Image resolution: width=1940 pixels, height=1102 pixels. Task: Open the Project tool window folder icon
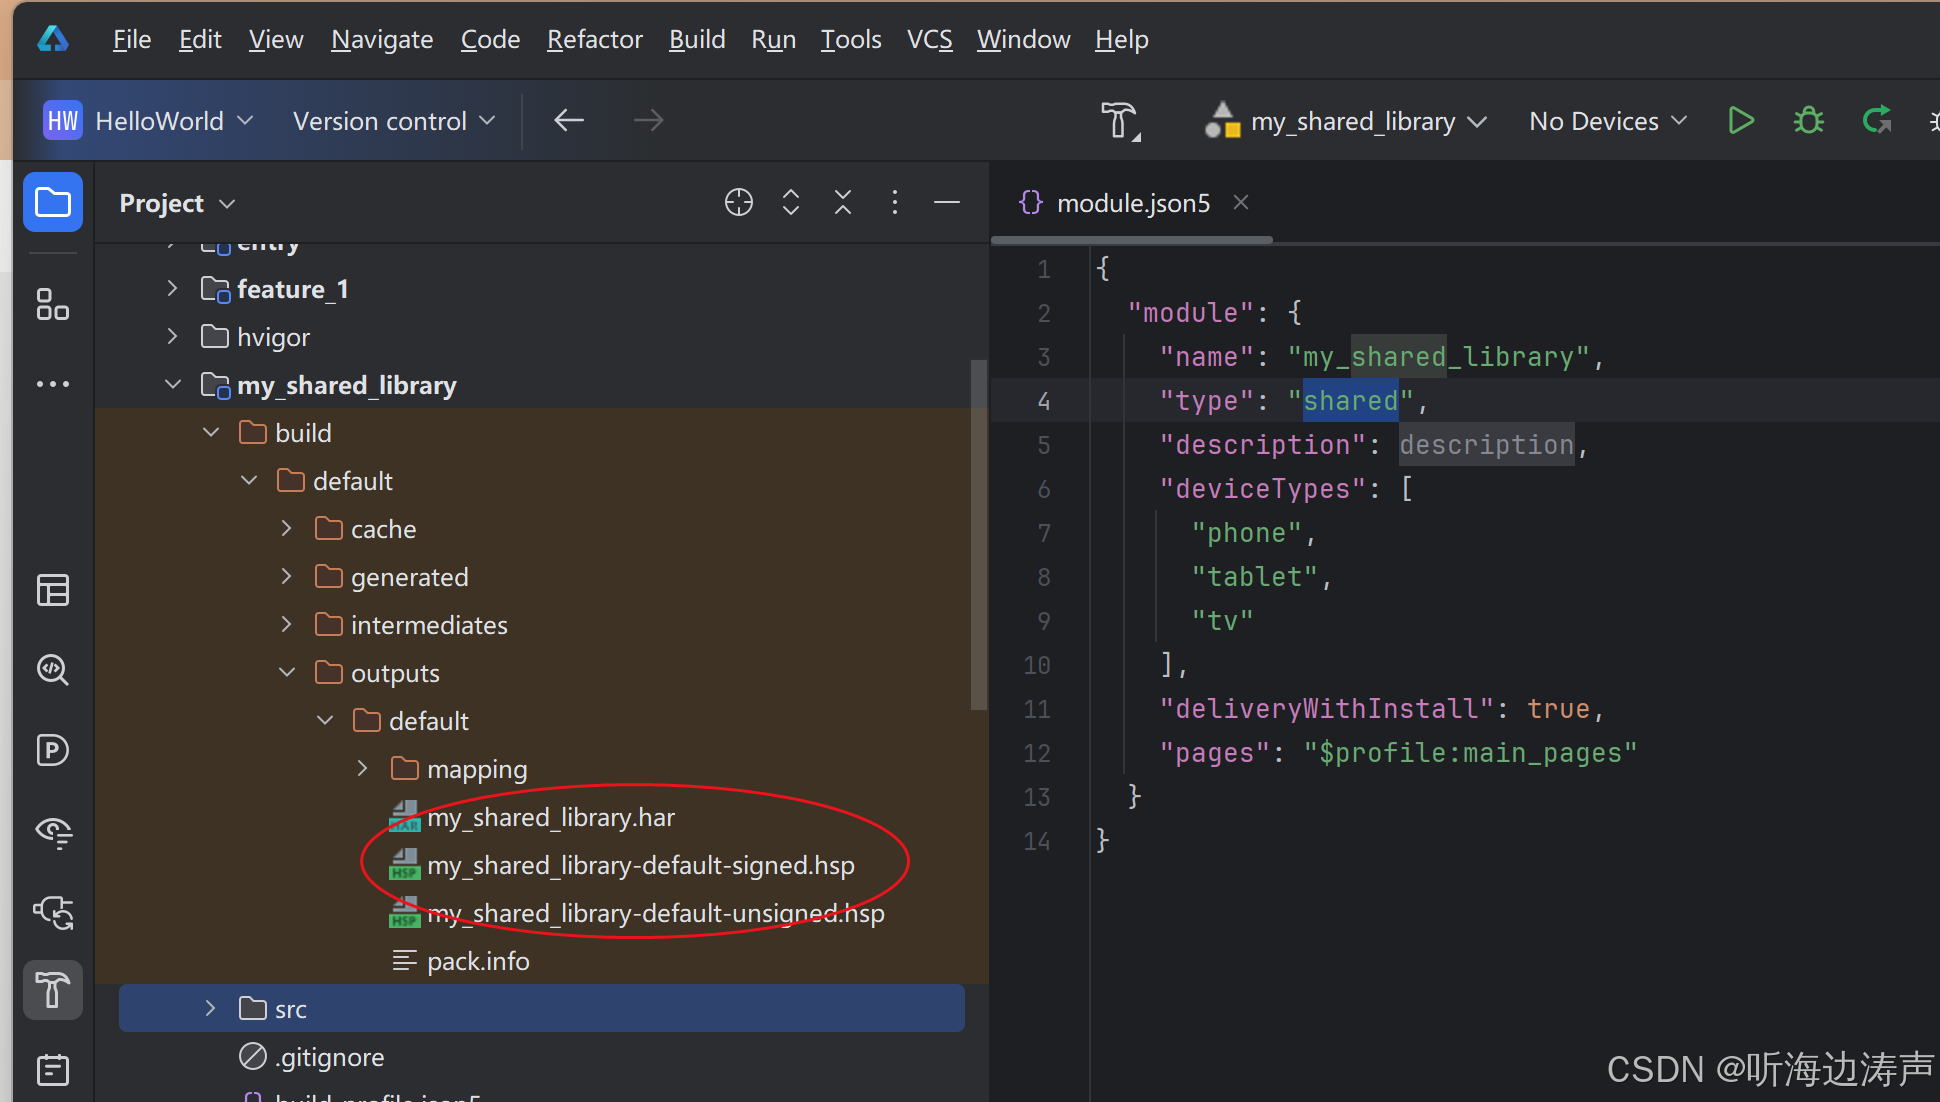(53, 203)
